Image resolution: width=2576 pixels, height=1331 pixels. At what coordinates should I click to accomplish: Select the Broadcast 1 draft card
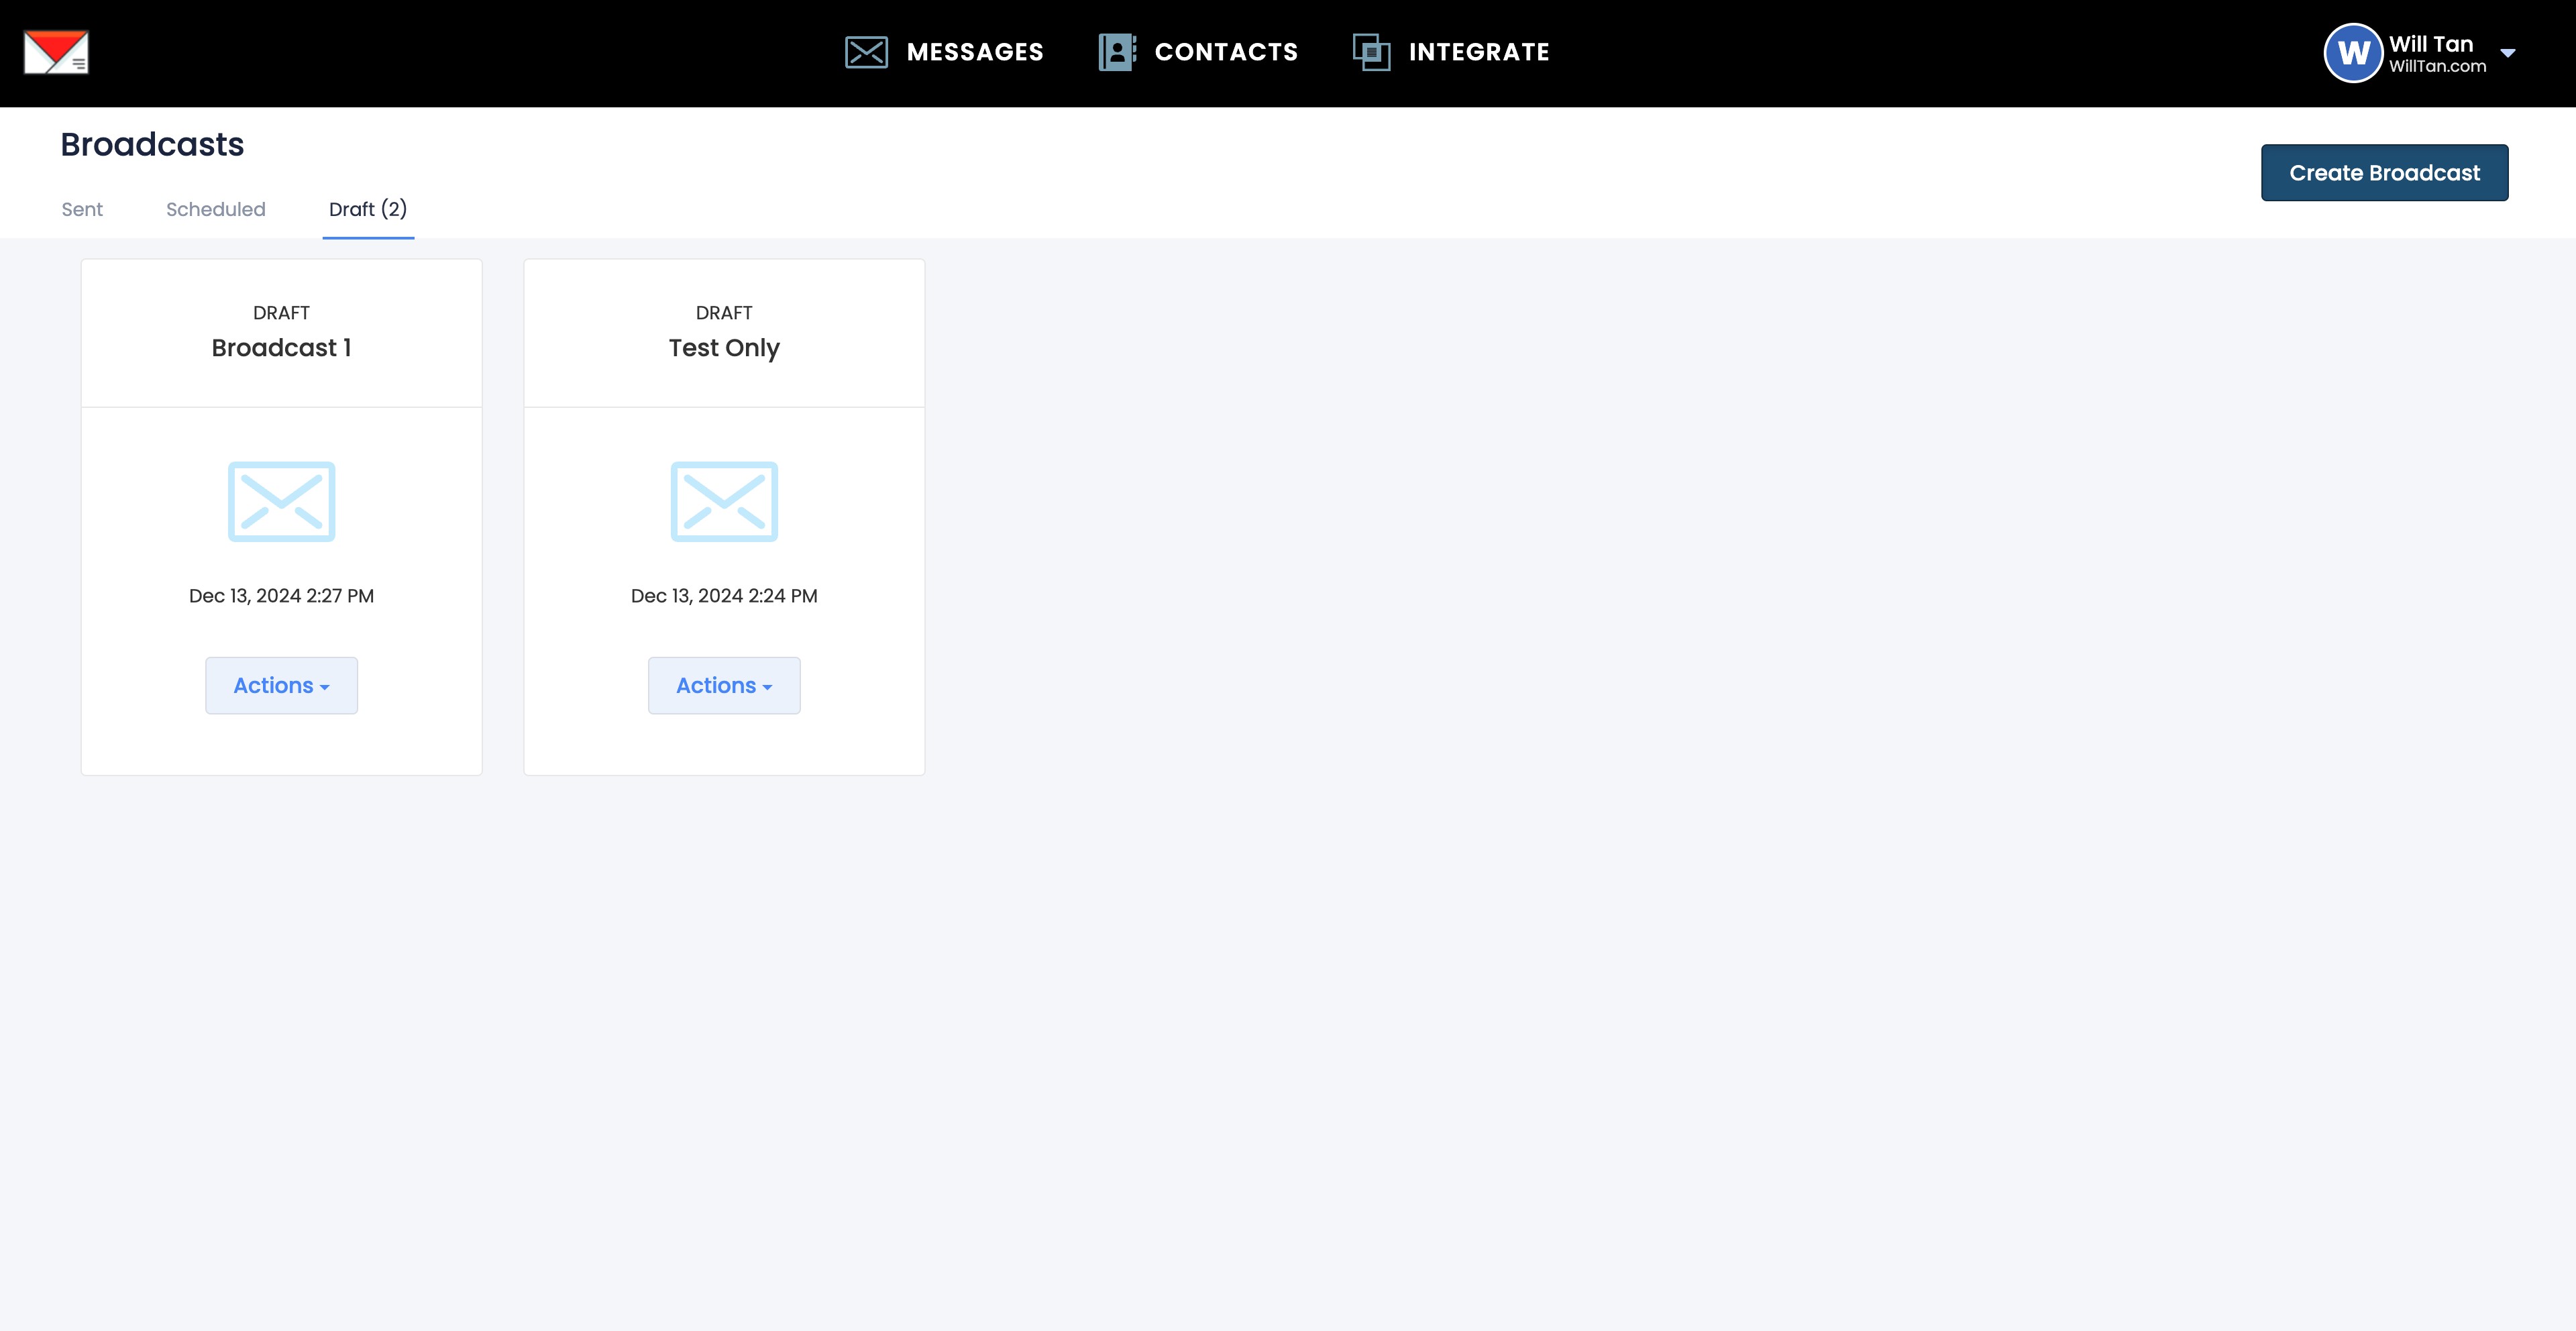coord(281,348)
